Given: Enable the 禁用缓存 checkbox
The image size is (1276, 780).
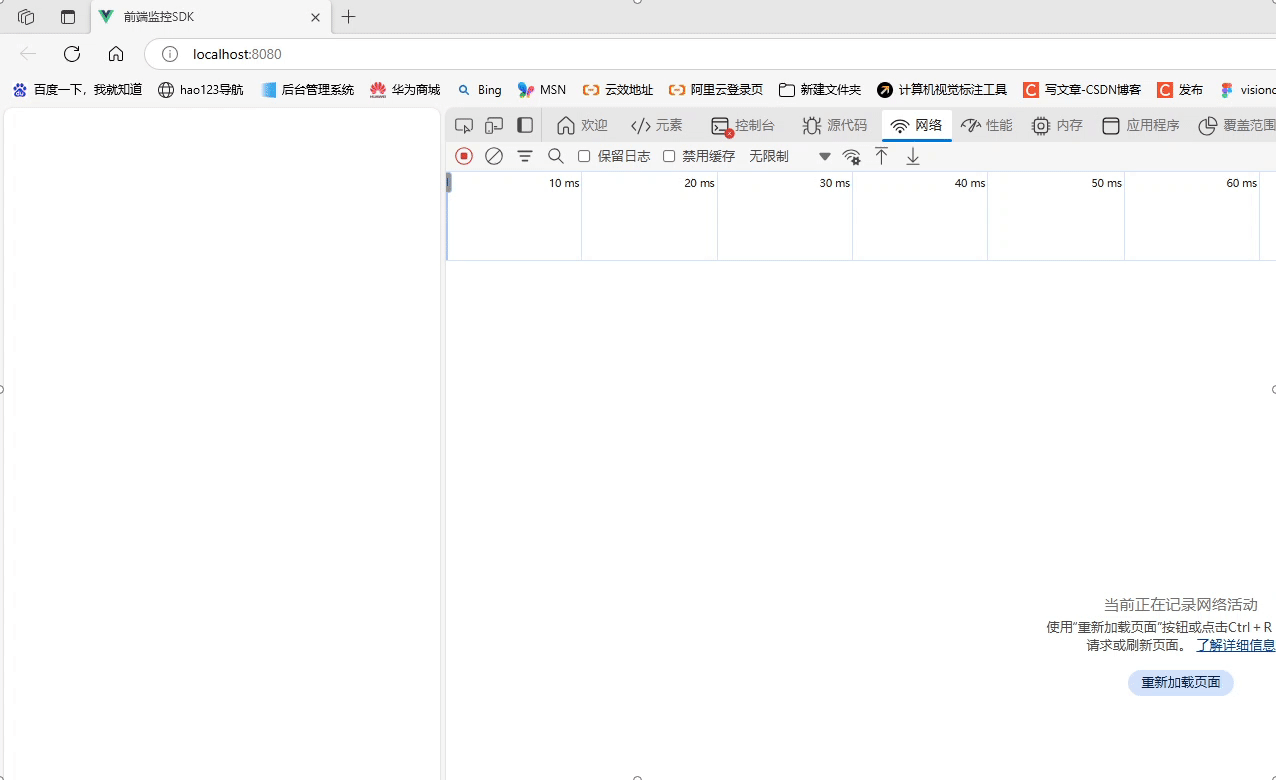Looking at the screenshot, I should (669, 156).
